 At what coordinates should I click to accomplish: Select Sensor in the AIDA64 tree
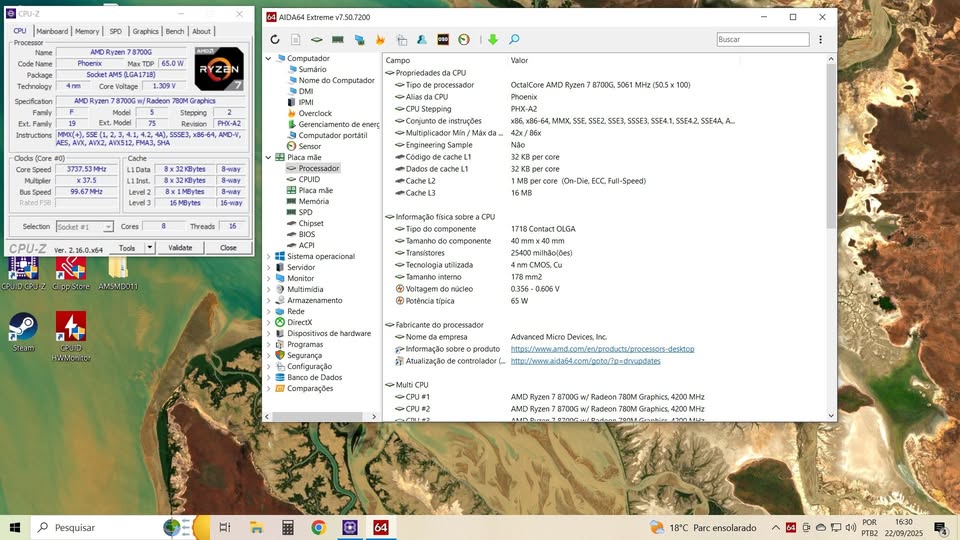pyautogui.click(x=309, y=146)
